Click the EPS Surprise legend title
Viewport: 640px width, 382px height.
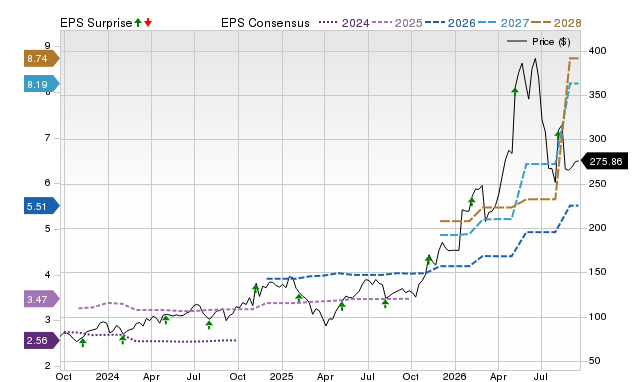(96, 23)
